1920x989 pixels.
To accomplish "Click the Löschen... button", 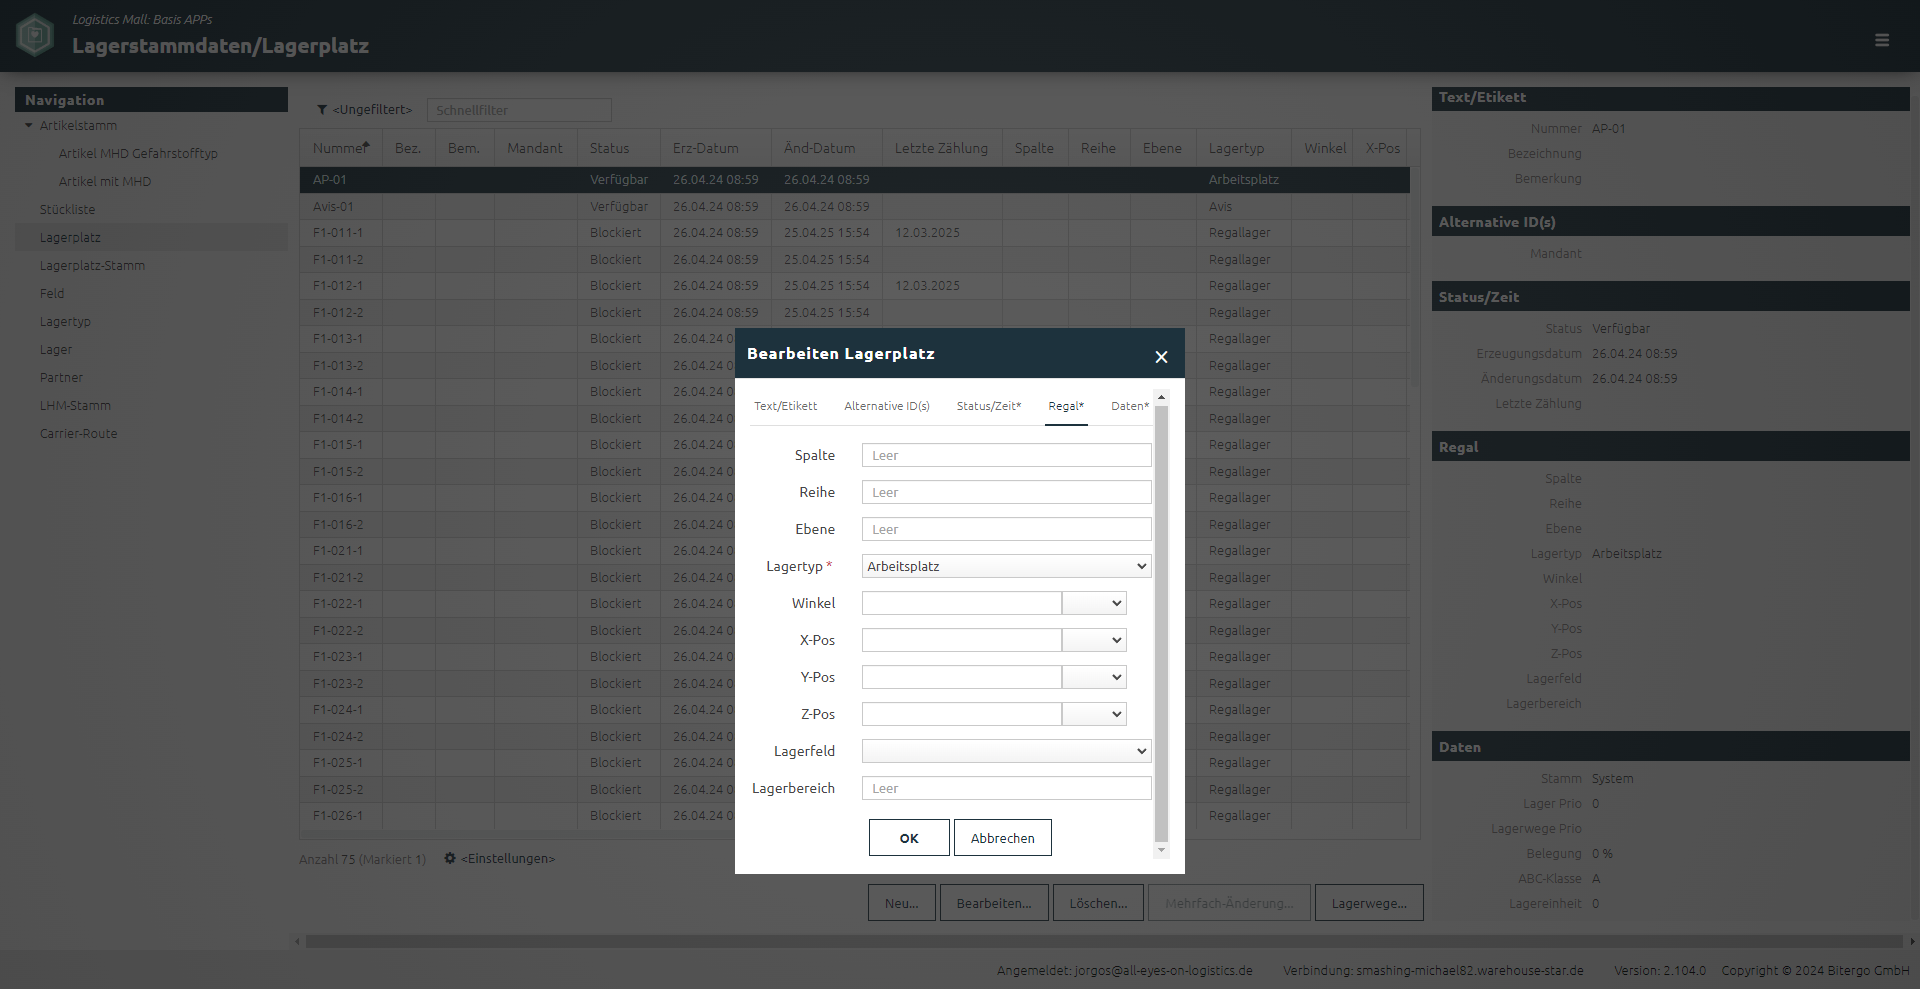I will point(1099,903).
